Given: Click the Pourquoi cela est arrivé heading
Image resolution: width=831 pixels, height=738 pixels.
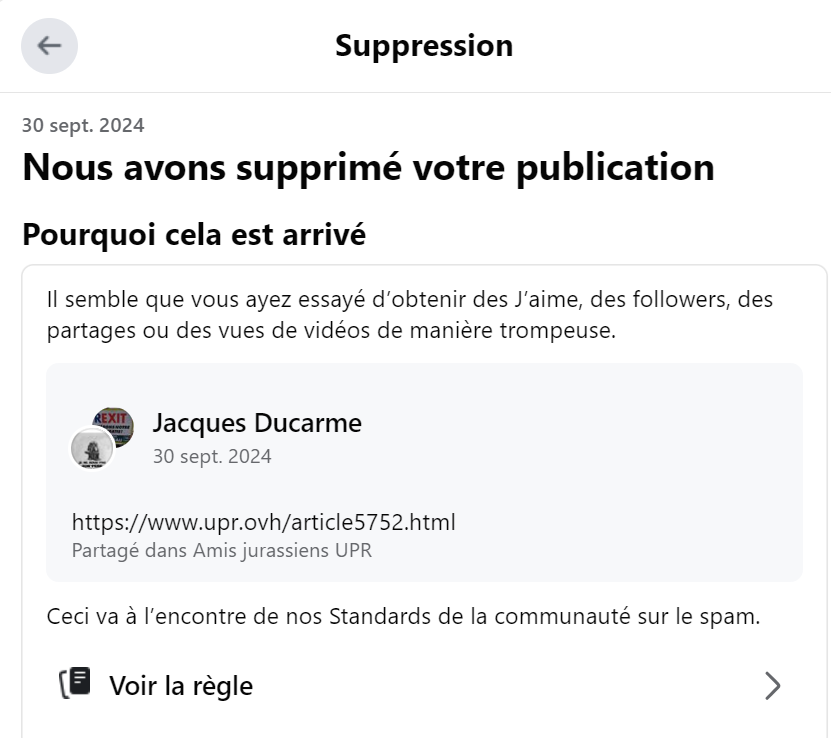Looking at the screenshot, I should click(x=194, y=234).
